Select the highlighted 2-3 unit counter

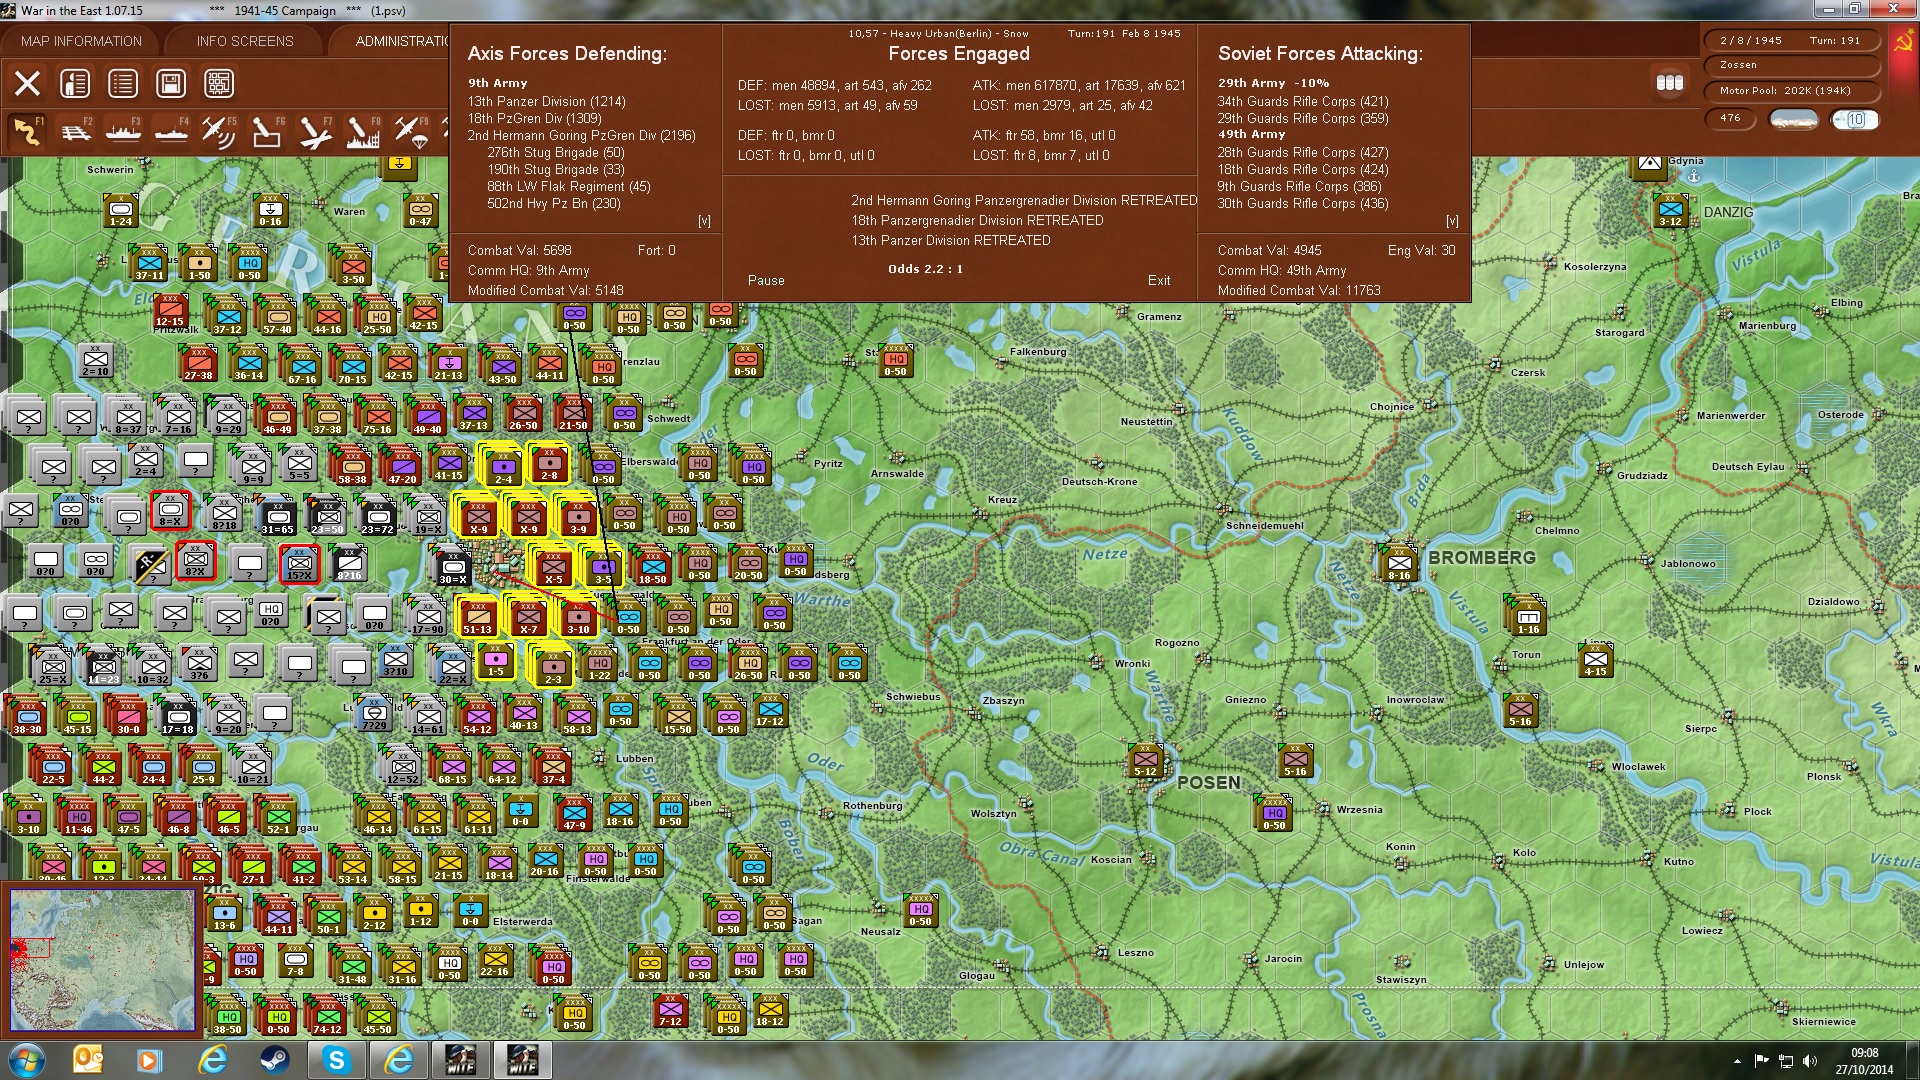coord(553,667)
